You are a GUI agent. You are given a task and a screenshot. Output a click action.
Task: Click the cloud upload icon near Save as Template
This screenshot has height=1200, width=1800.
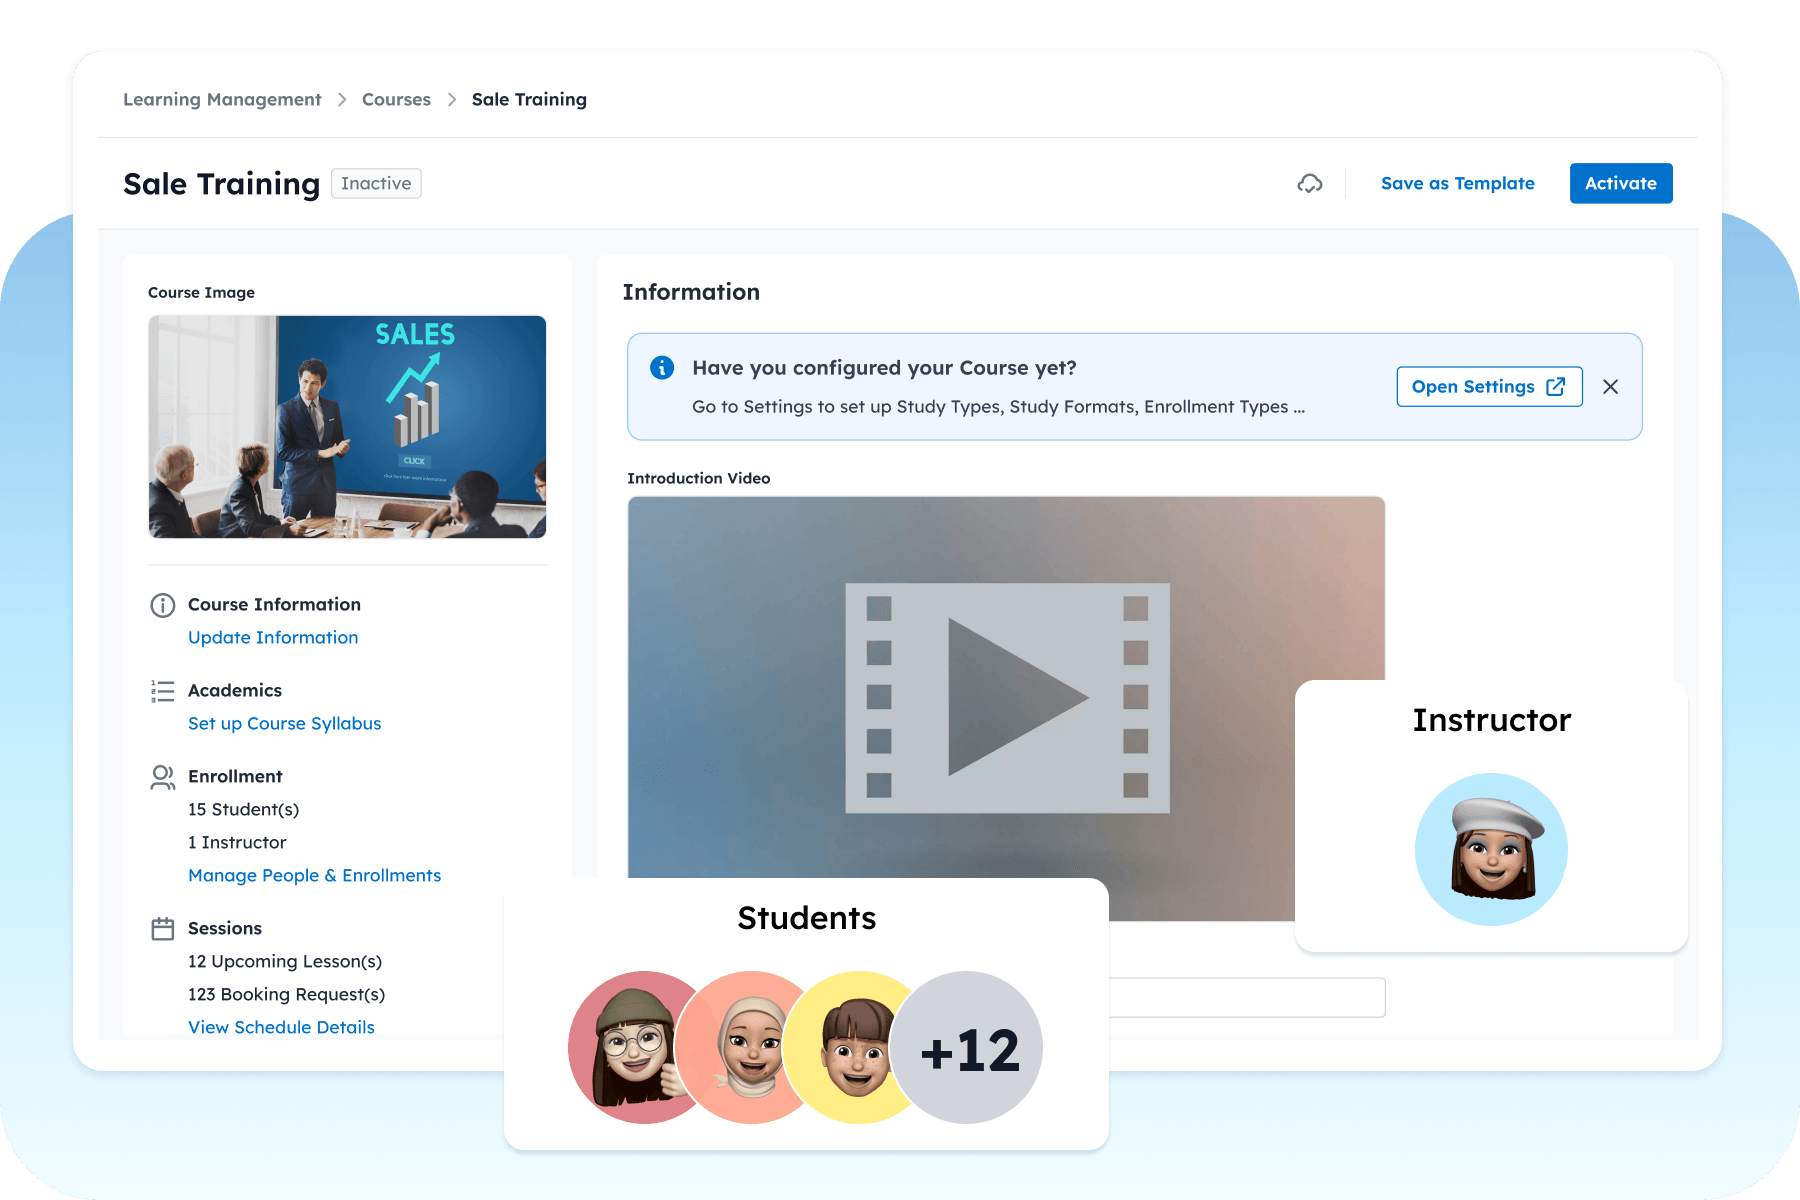click(x=1310, y=183)
